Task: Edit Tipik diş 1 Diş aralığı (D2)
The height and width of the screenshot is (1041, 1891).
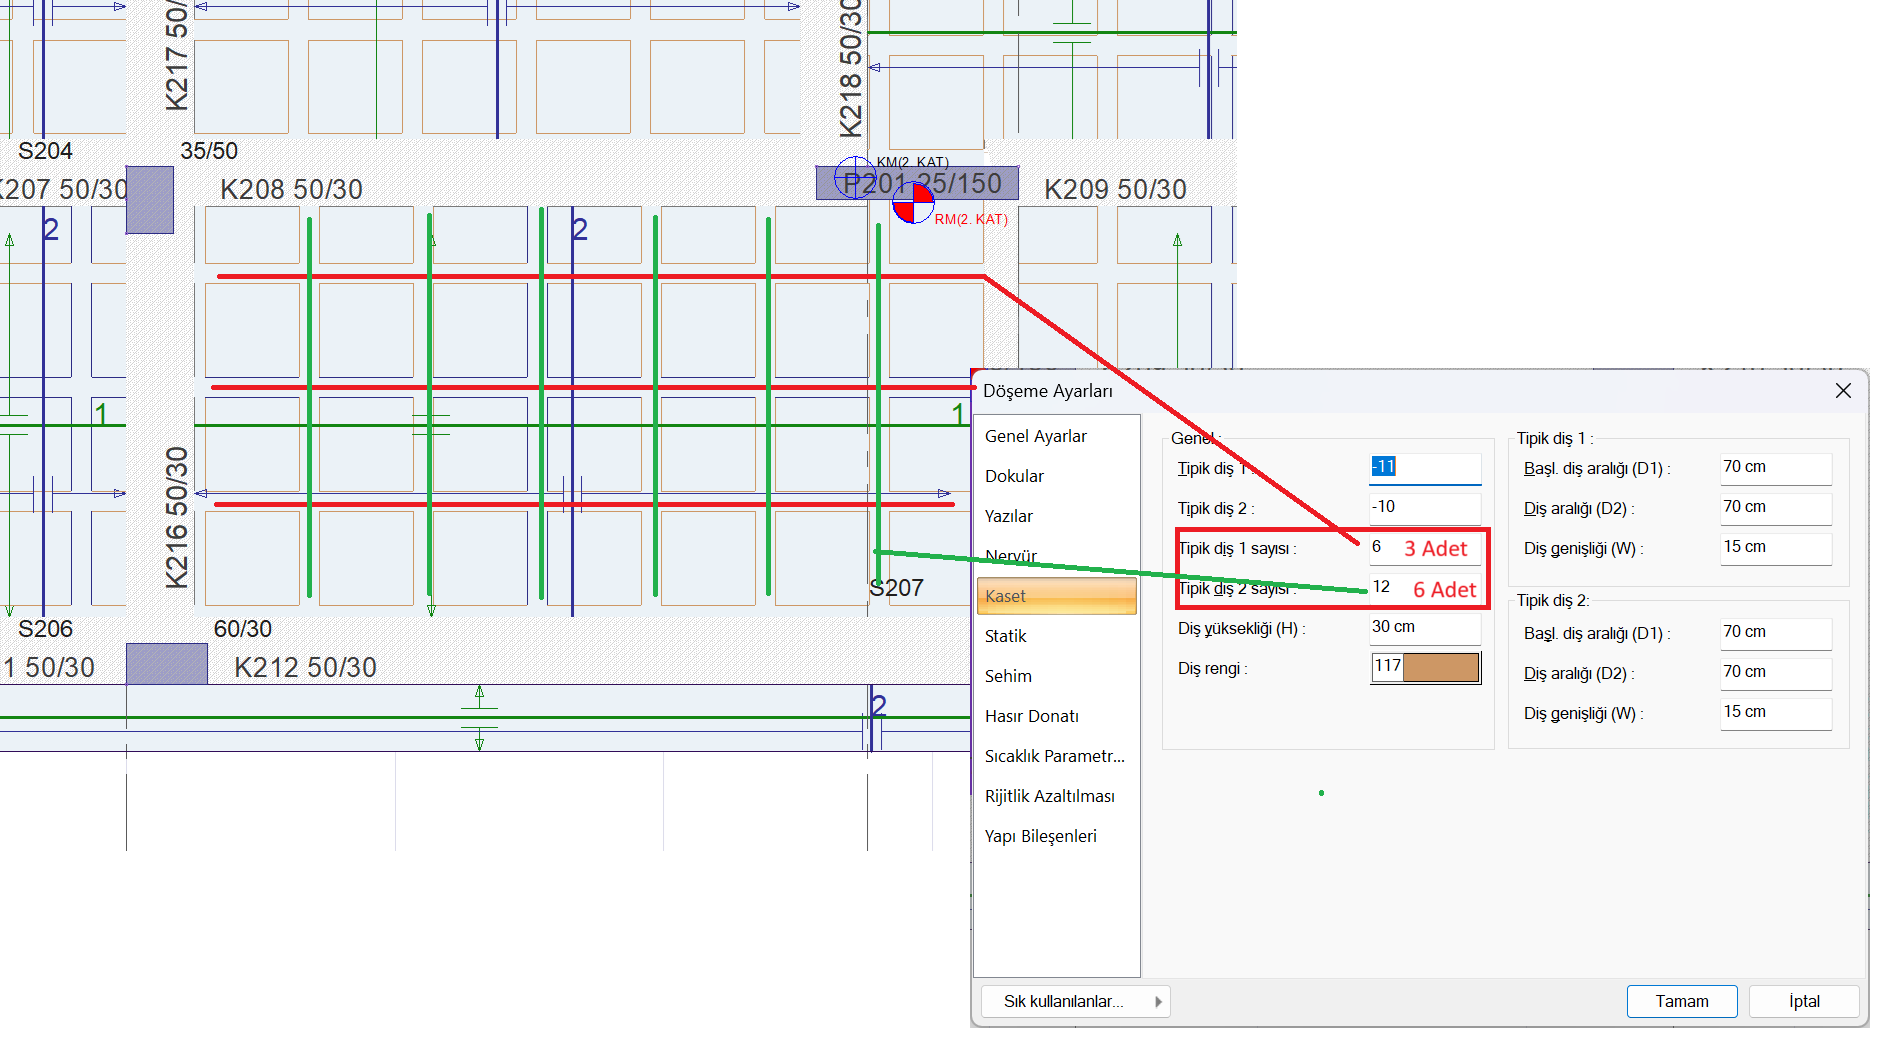Action: tap(1776, 507)
